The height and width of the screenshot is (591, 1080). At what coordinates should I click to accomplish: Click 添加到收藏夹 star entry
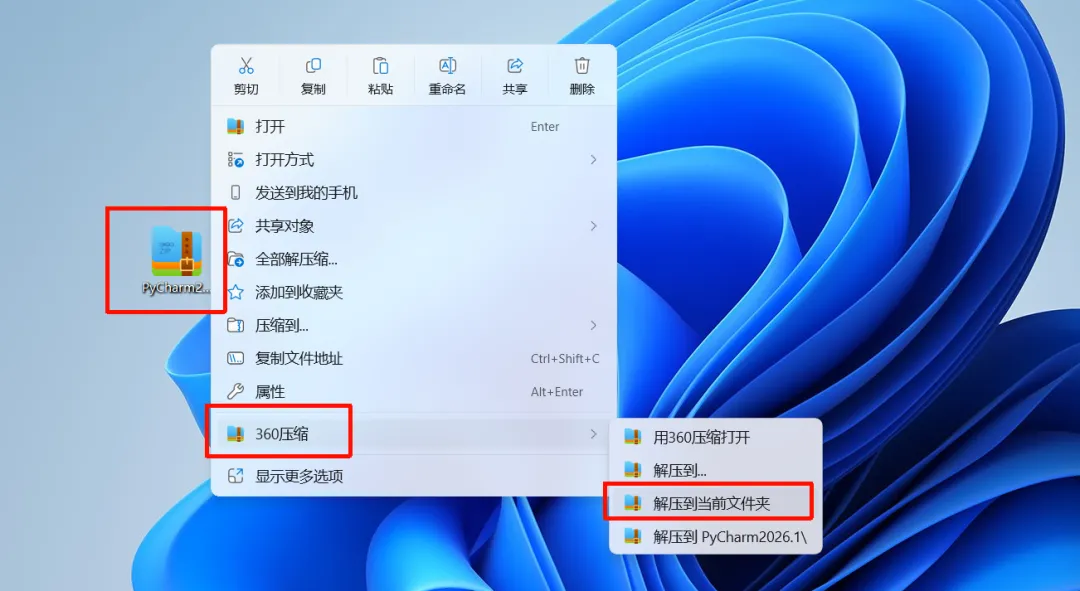click(413, 292)
